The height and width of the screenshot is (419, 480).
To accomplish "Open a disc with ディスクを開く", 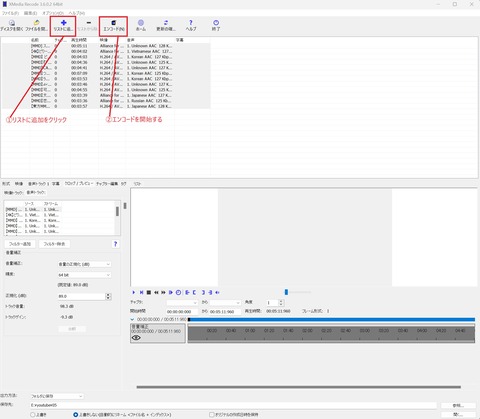I will click(12, 25).
